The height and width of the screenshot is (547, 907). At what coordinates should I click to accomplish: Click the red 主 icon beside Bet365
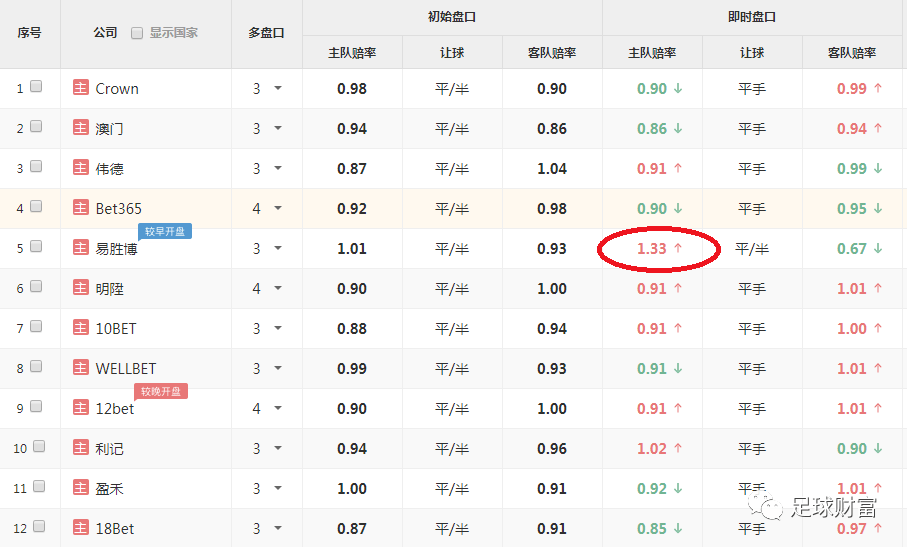[x=80, y=208]
